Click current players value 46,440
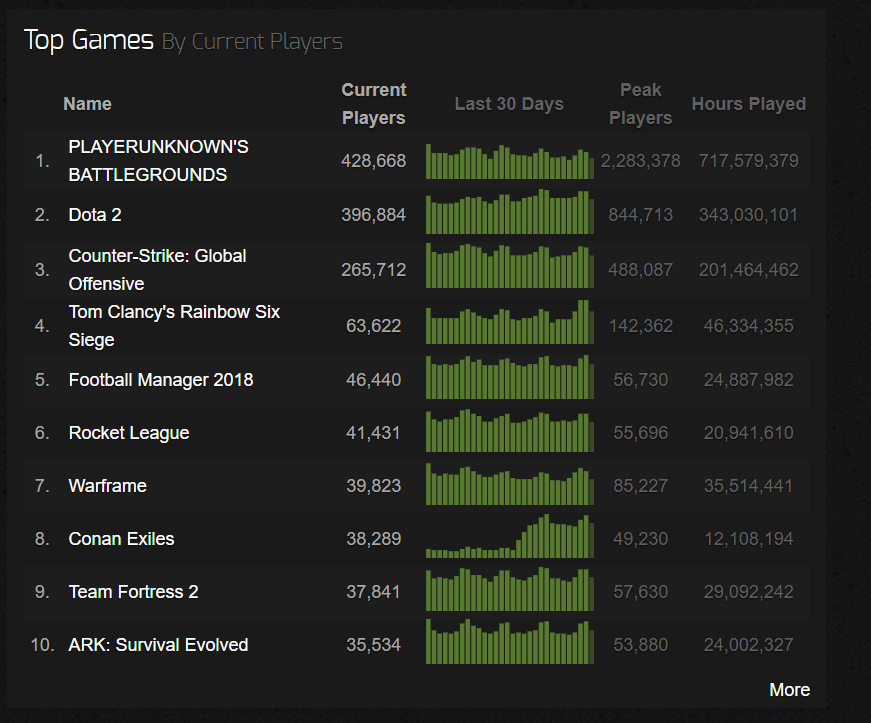This screenshot has height=723, width=871. (374, 380)
